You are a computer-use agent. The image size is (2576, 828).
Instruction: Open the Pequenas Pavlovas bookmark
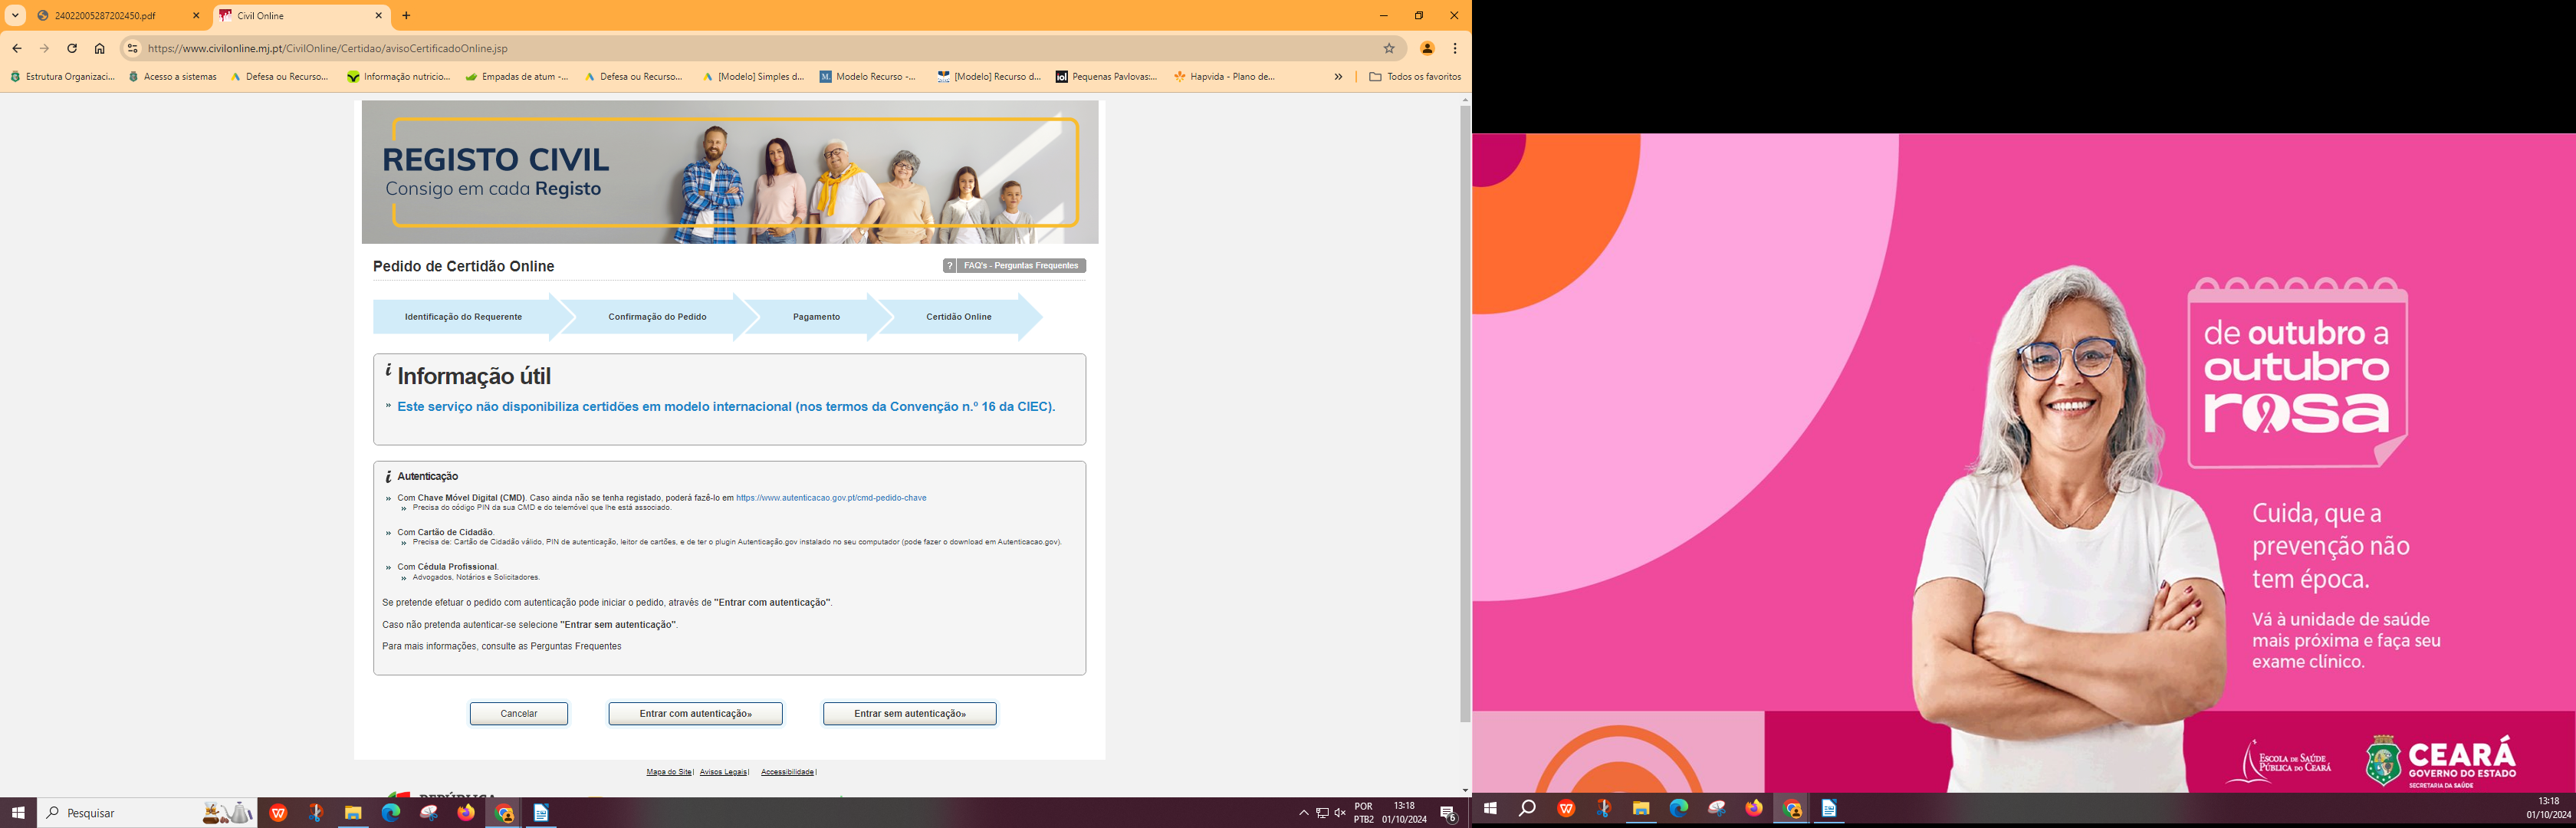click(1107, 76)
